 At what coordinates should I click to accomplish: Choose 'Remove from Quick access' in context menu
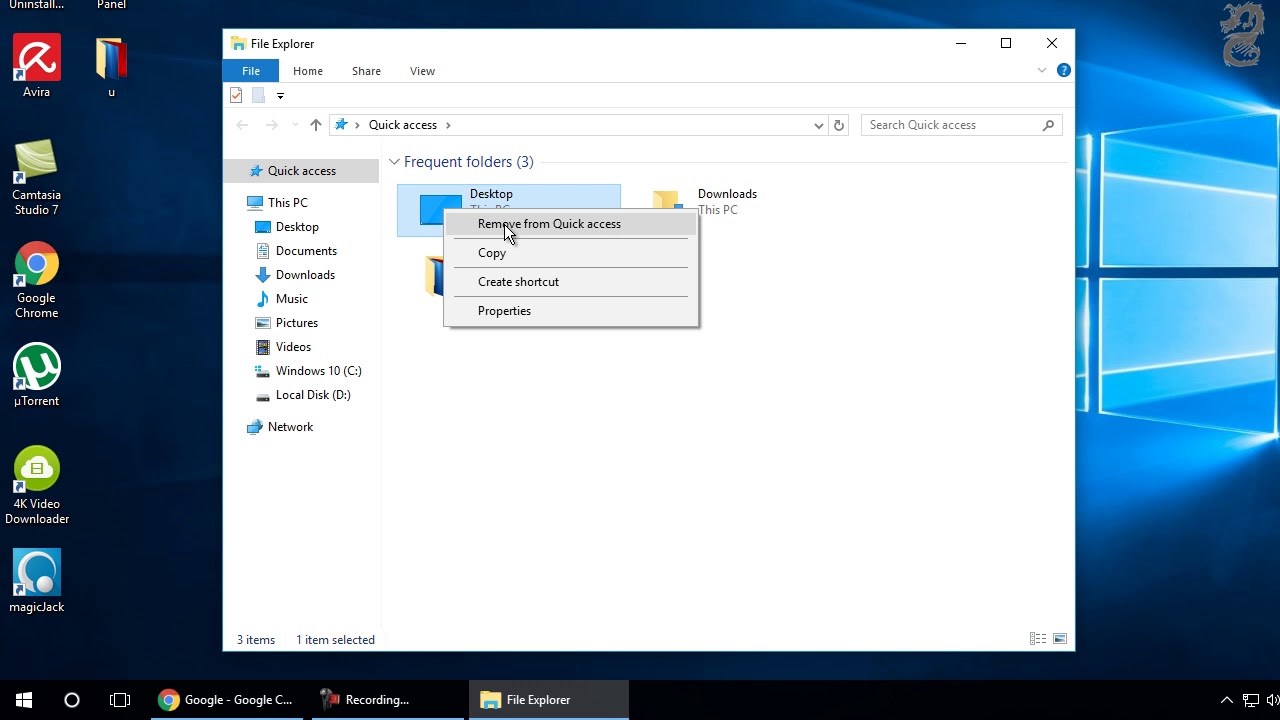click(x=571, y=224)
